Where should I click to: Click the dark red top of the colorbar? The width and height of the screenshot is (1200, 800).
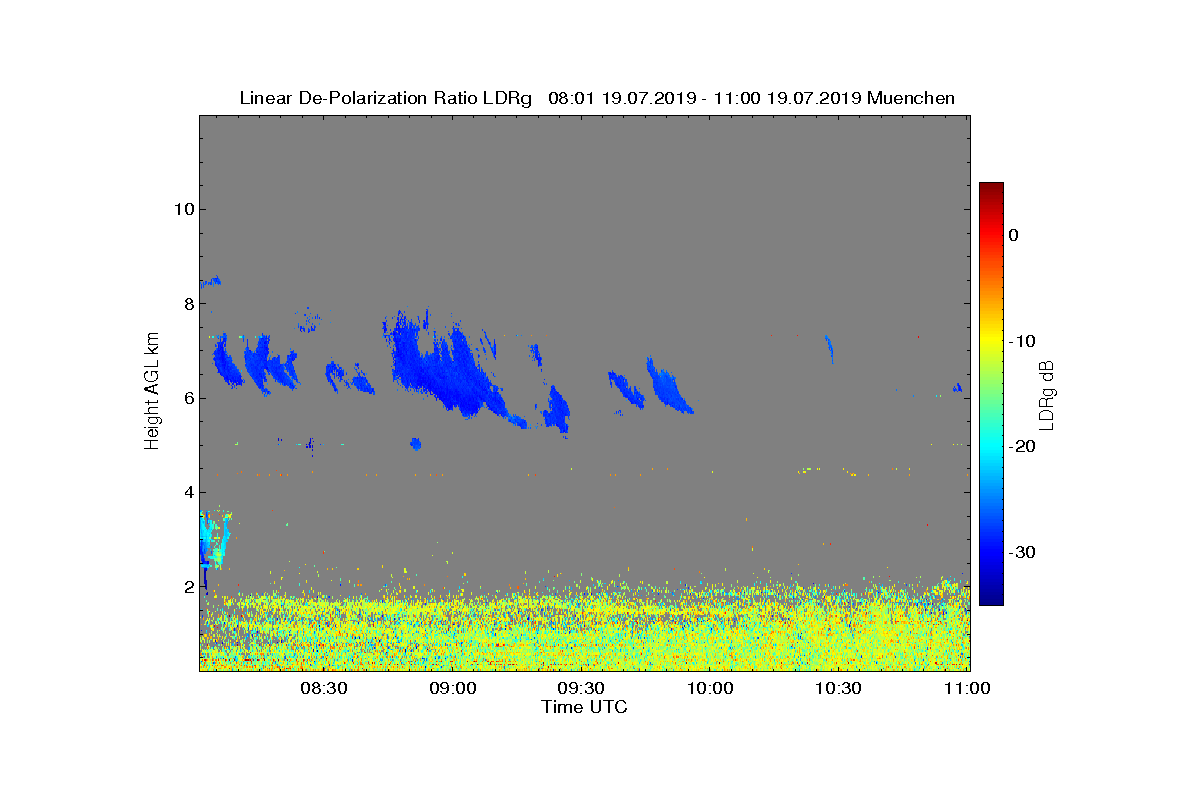pyautogui.click(x=991, y=187)
